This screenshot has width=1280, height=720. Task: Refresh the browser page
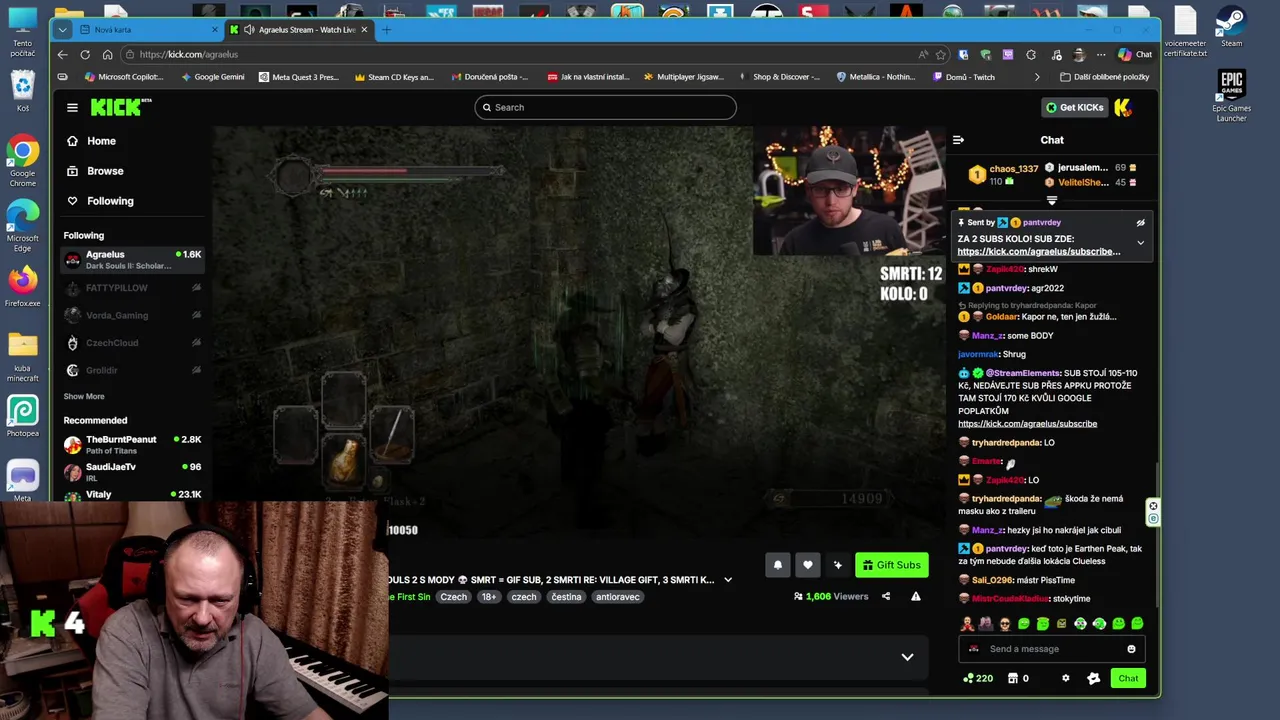(85, 55)
